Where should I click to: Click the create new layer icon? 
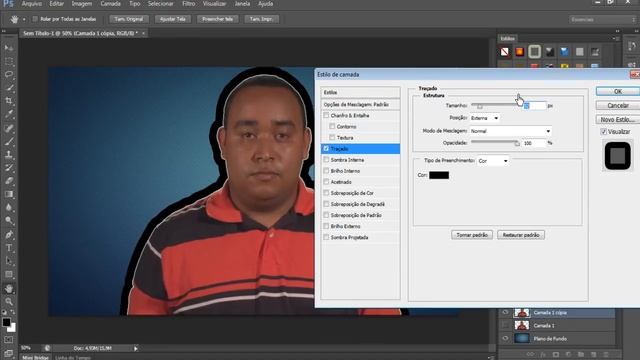593,354
